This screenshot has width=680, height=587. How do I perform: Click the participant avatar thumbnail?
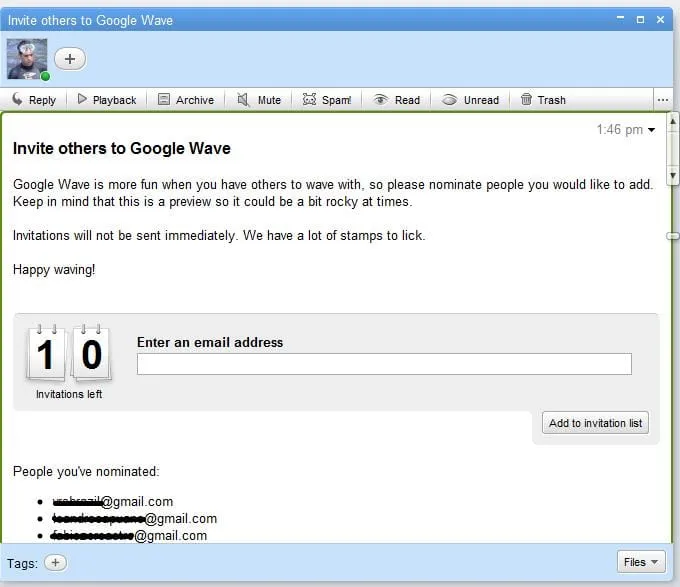27,59
